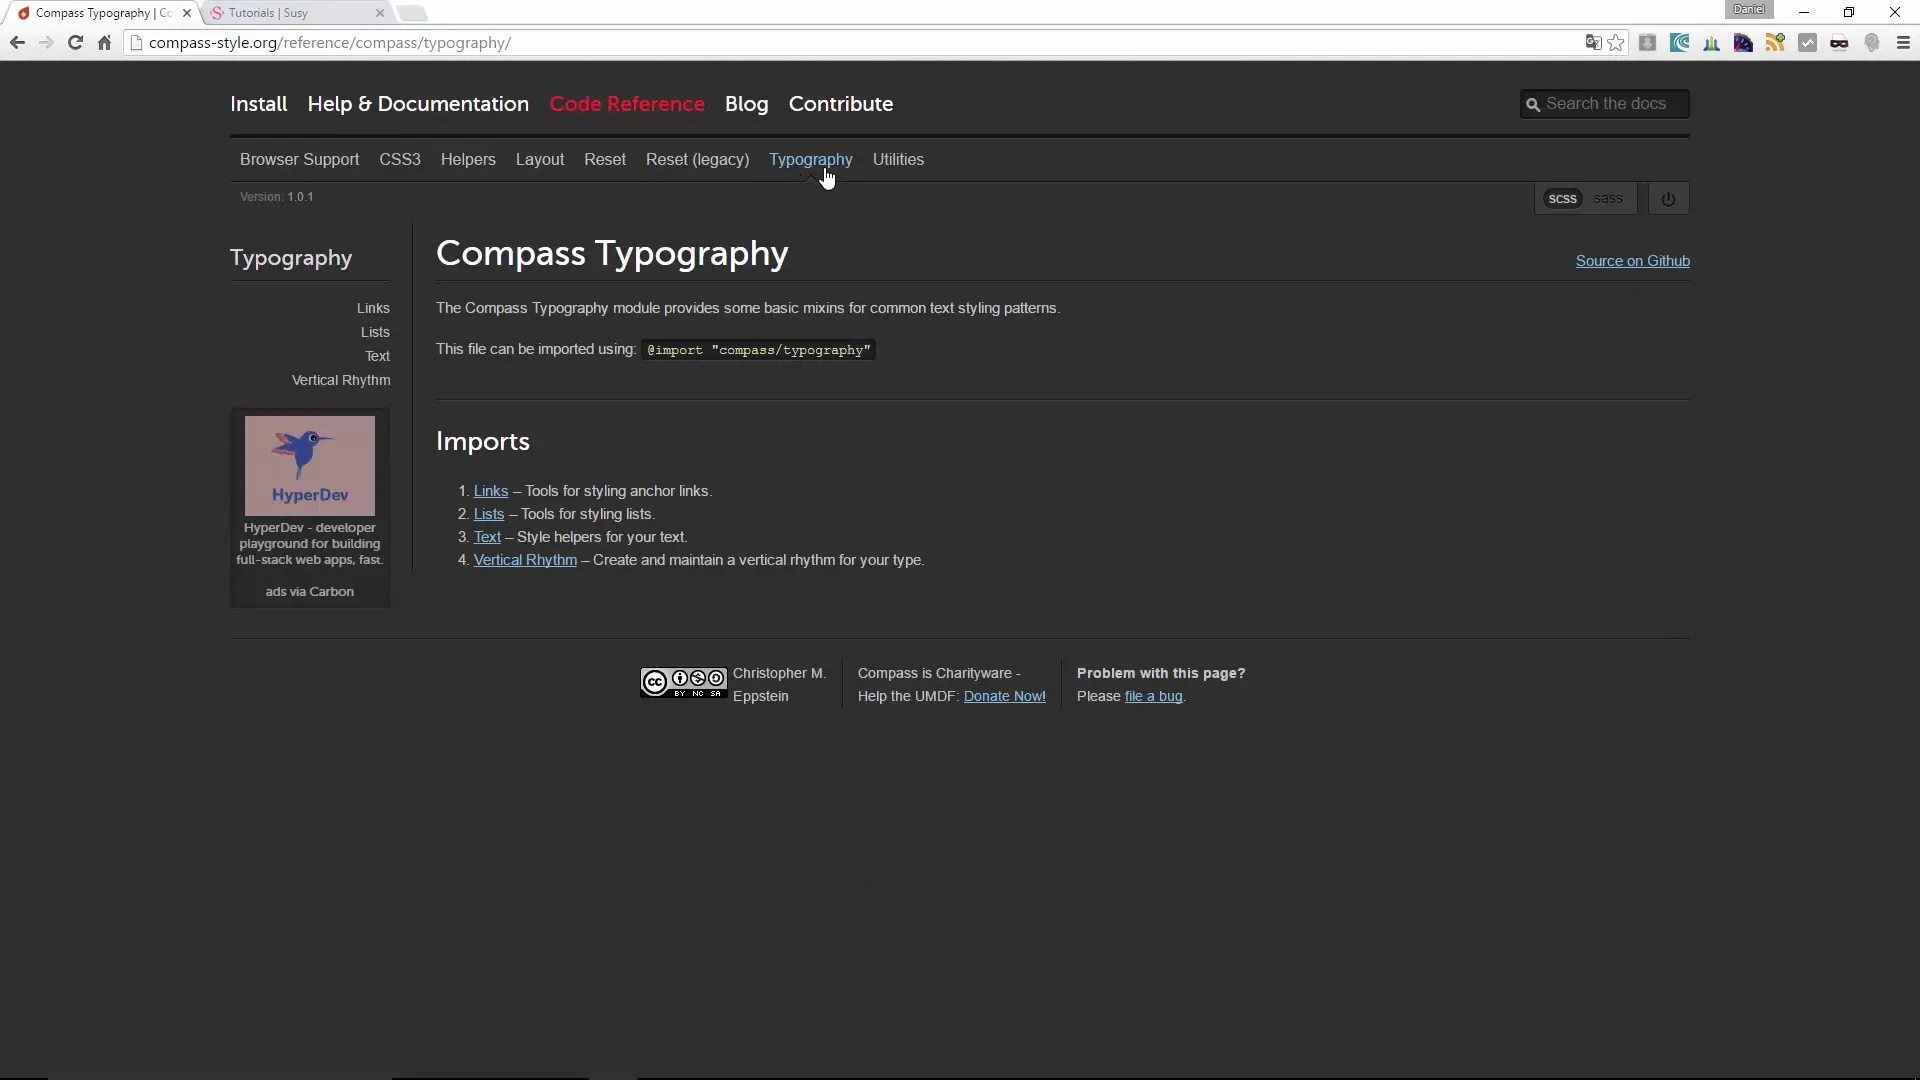The image size is (1920, 1080).
Task: Select scss syntax option
Action: [1562, 199]
